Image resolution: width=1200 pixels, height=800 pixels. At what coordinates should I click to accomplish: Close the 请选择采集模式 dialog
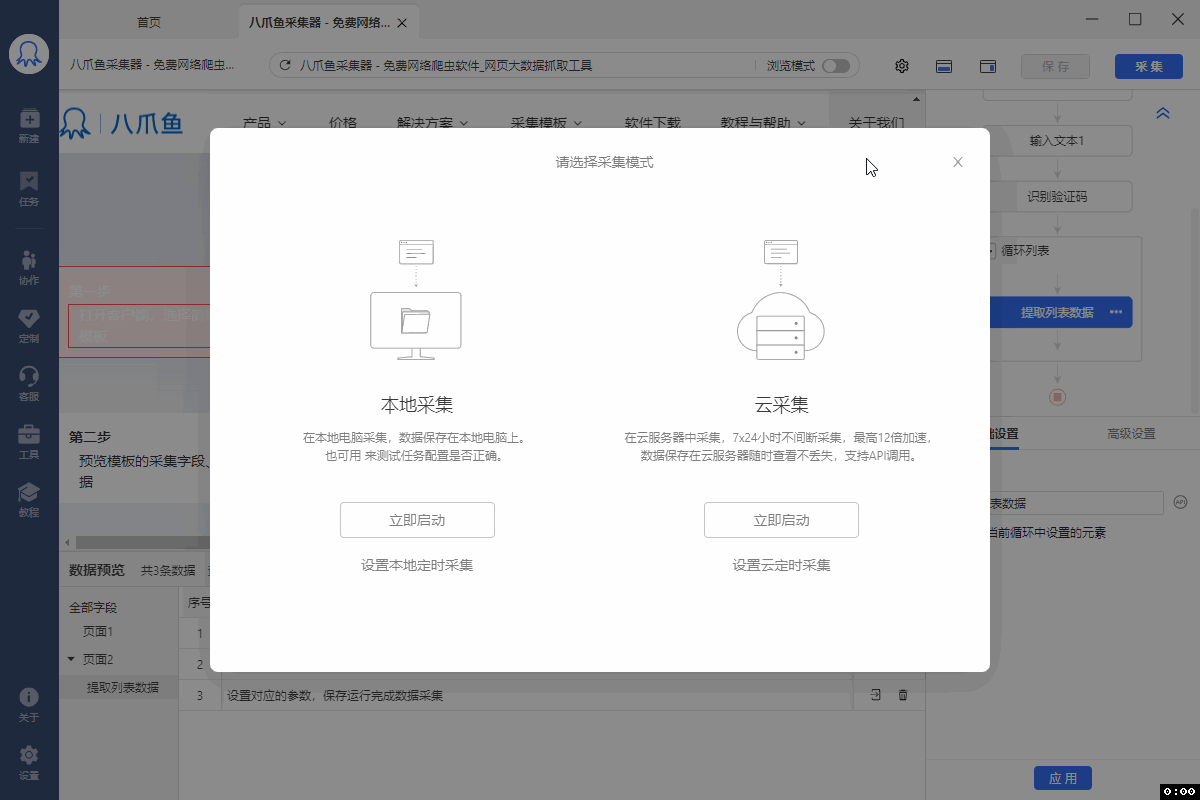(x=958, y=162)
